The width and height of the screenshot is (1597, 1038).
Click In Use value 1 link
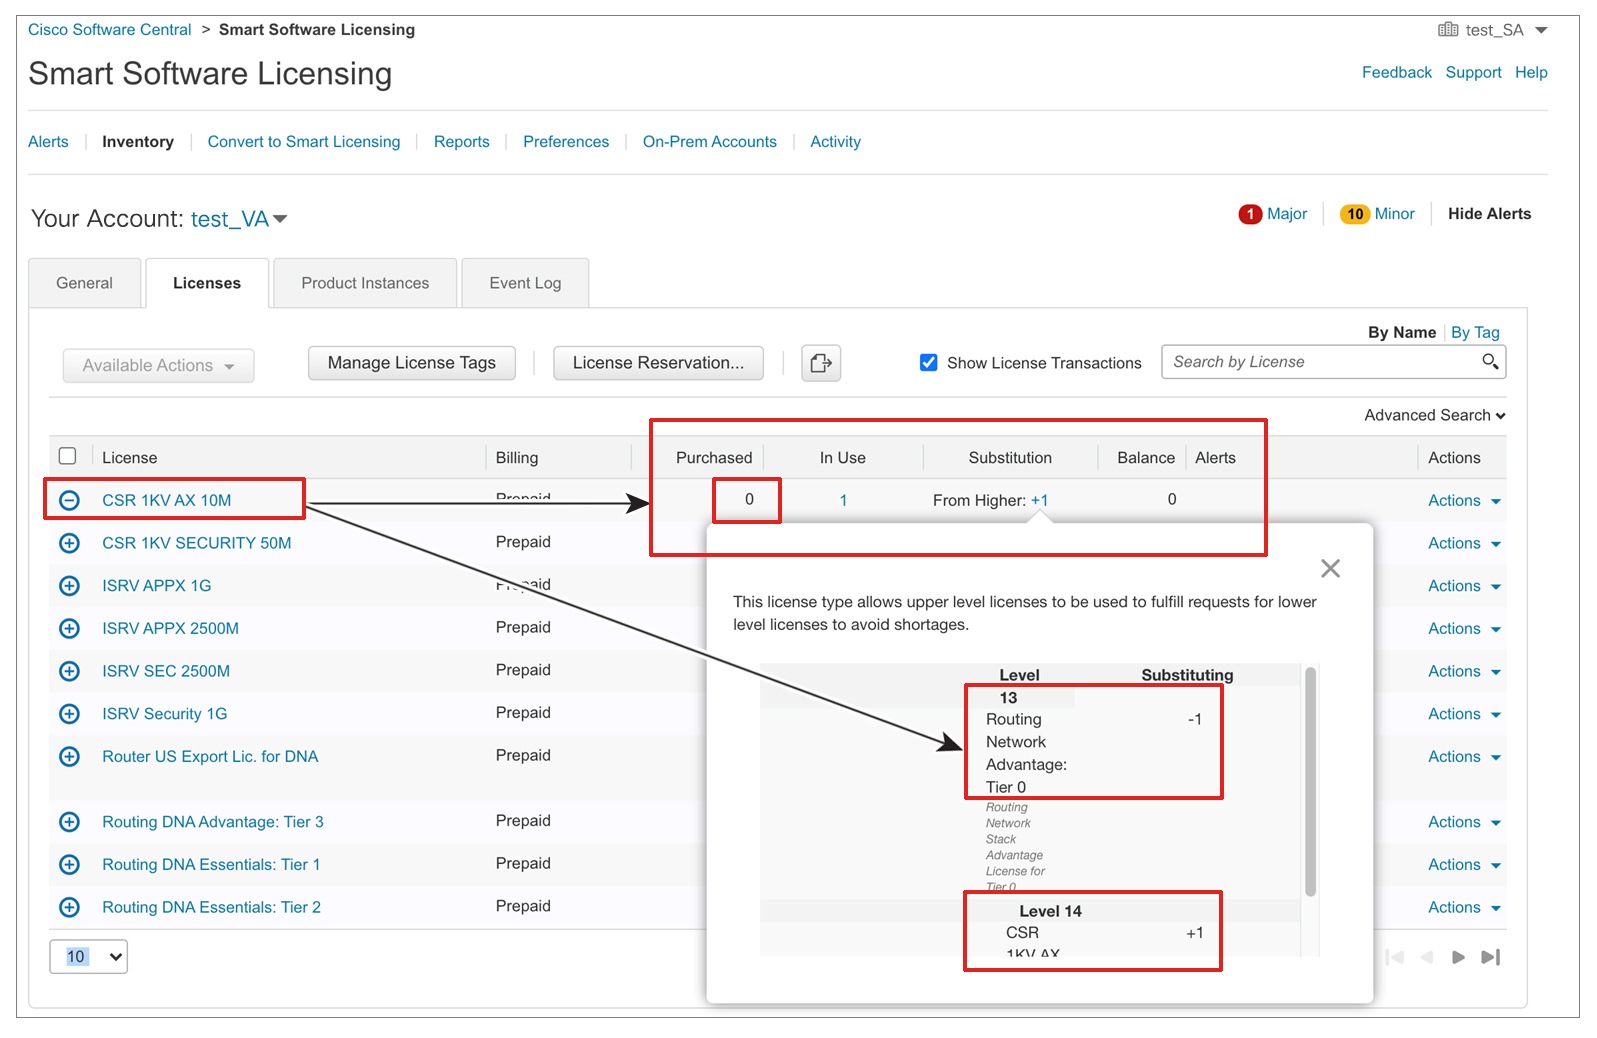coord(843,500)
